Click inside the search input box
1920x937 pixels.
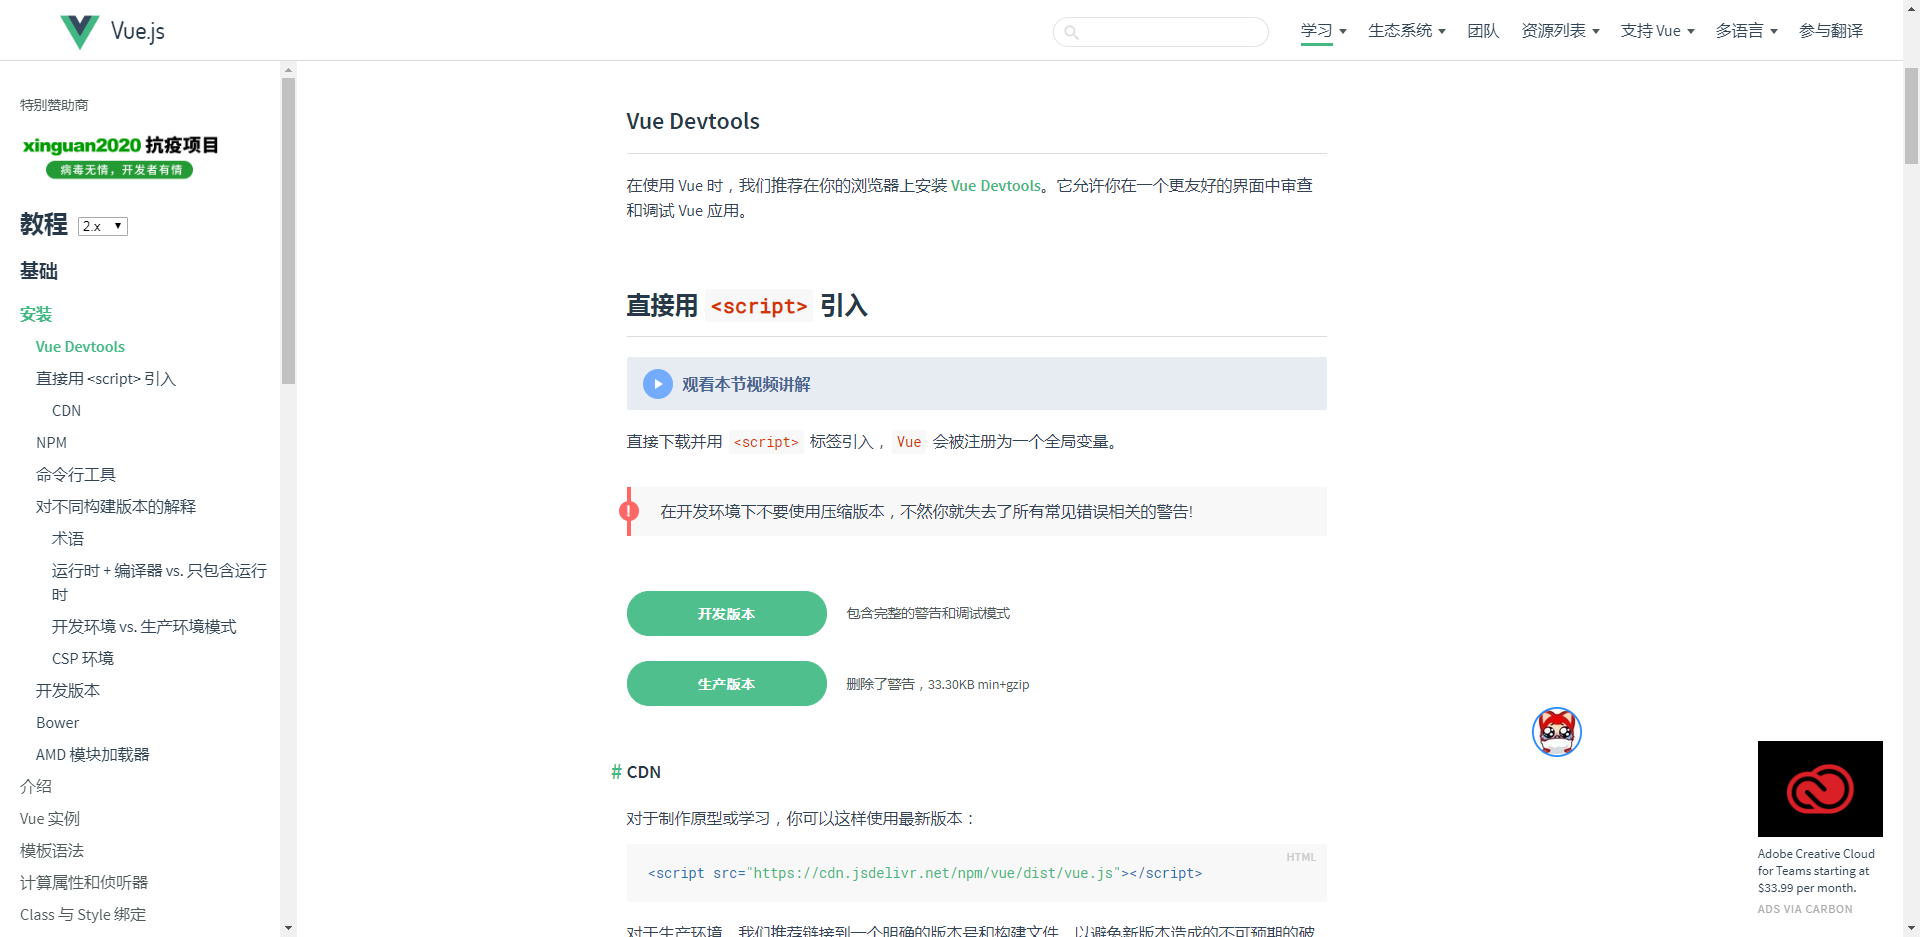[1160, 32]
